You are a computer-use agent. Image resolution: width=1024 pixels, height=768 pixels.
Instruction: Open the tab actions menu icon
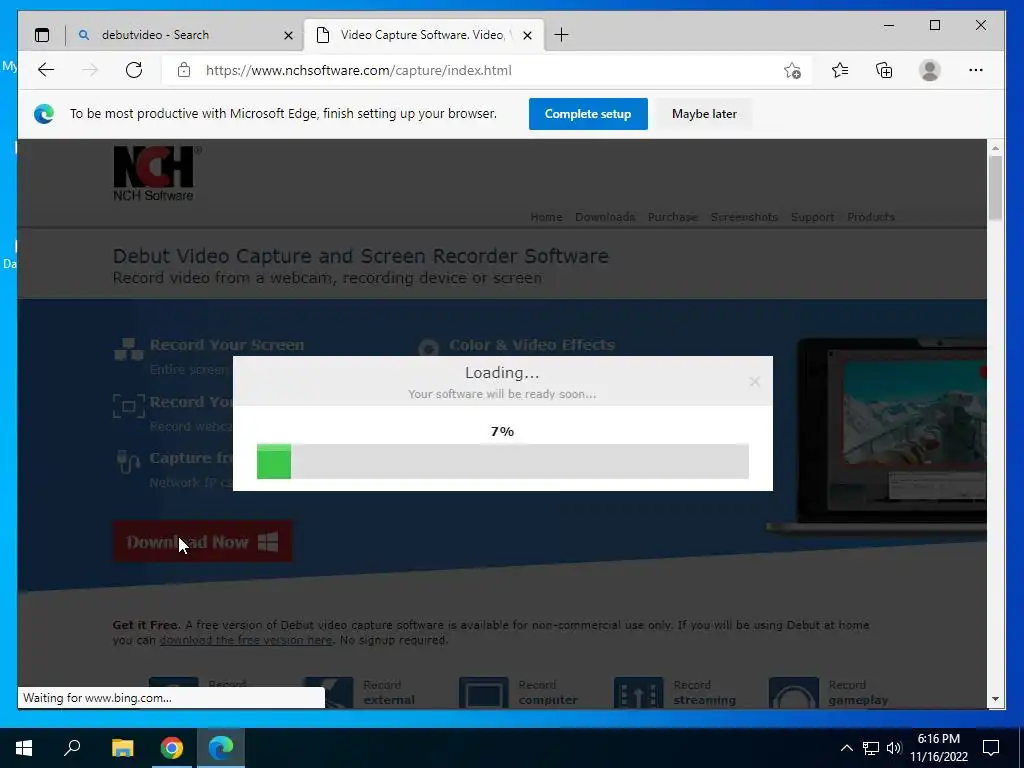click(42, 35)
